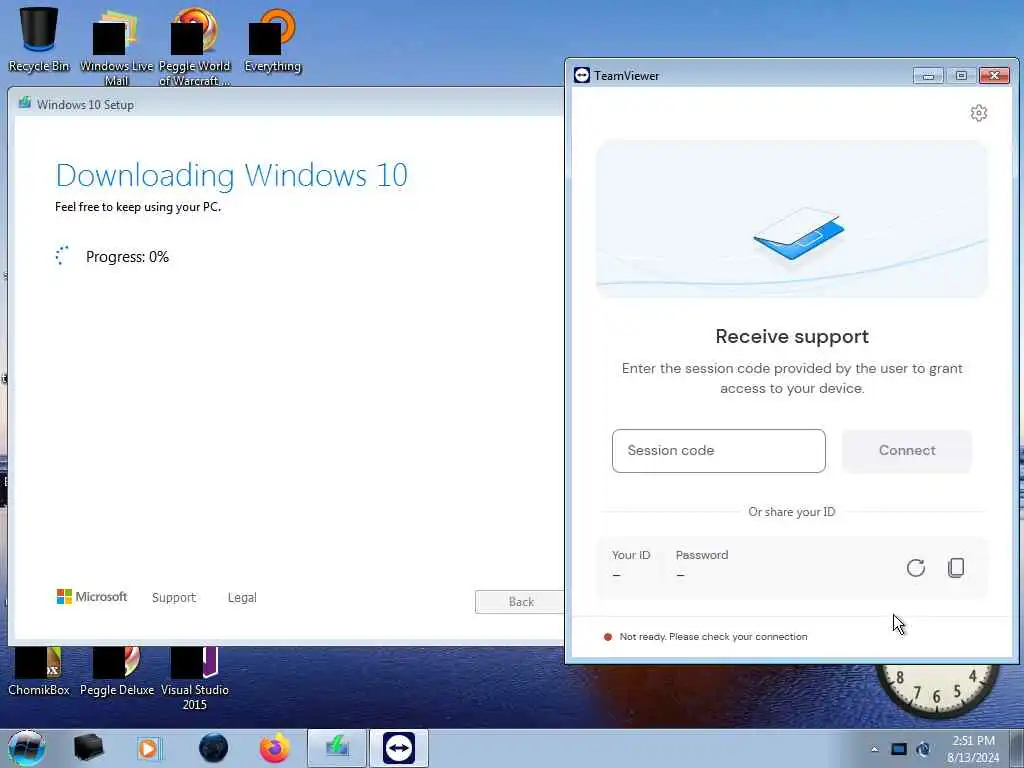This screenshot has height=768, width=1024.
Task: Show hidden system tray icons
Action: [x=874, y=749]
